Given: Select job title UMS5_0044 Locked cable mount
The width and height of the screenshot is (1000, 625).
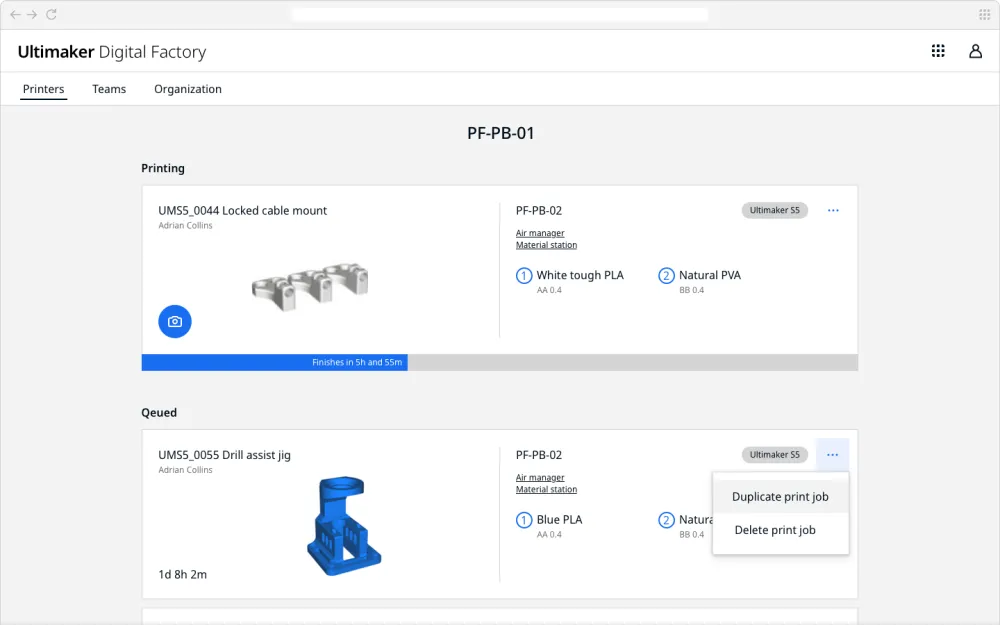Looking at the screenshot, I should click(242, 210).
